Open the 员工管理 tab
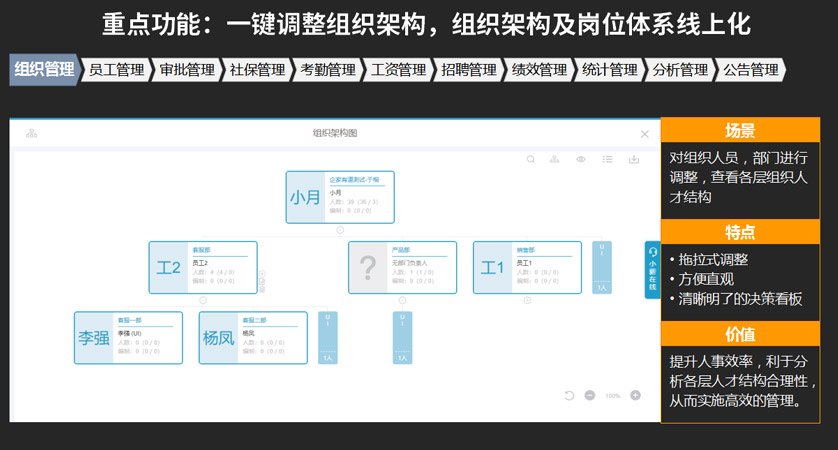The width and height of the screenshot is (838, 450). tap(116, 70)
